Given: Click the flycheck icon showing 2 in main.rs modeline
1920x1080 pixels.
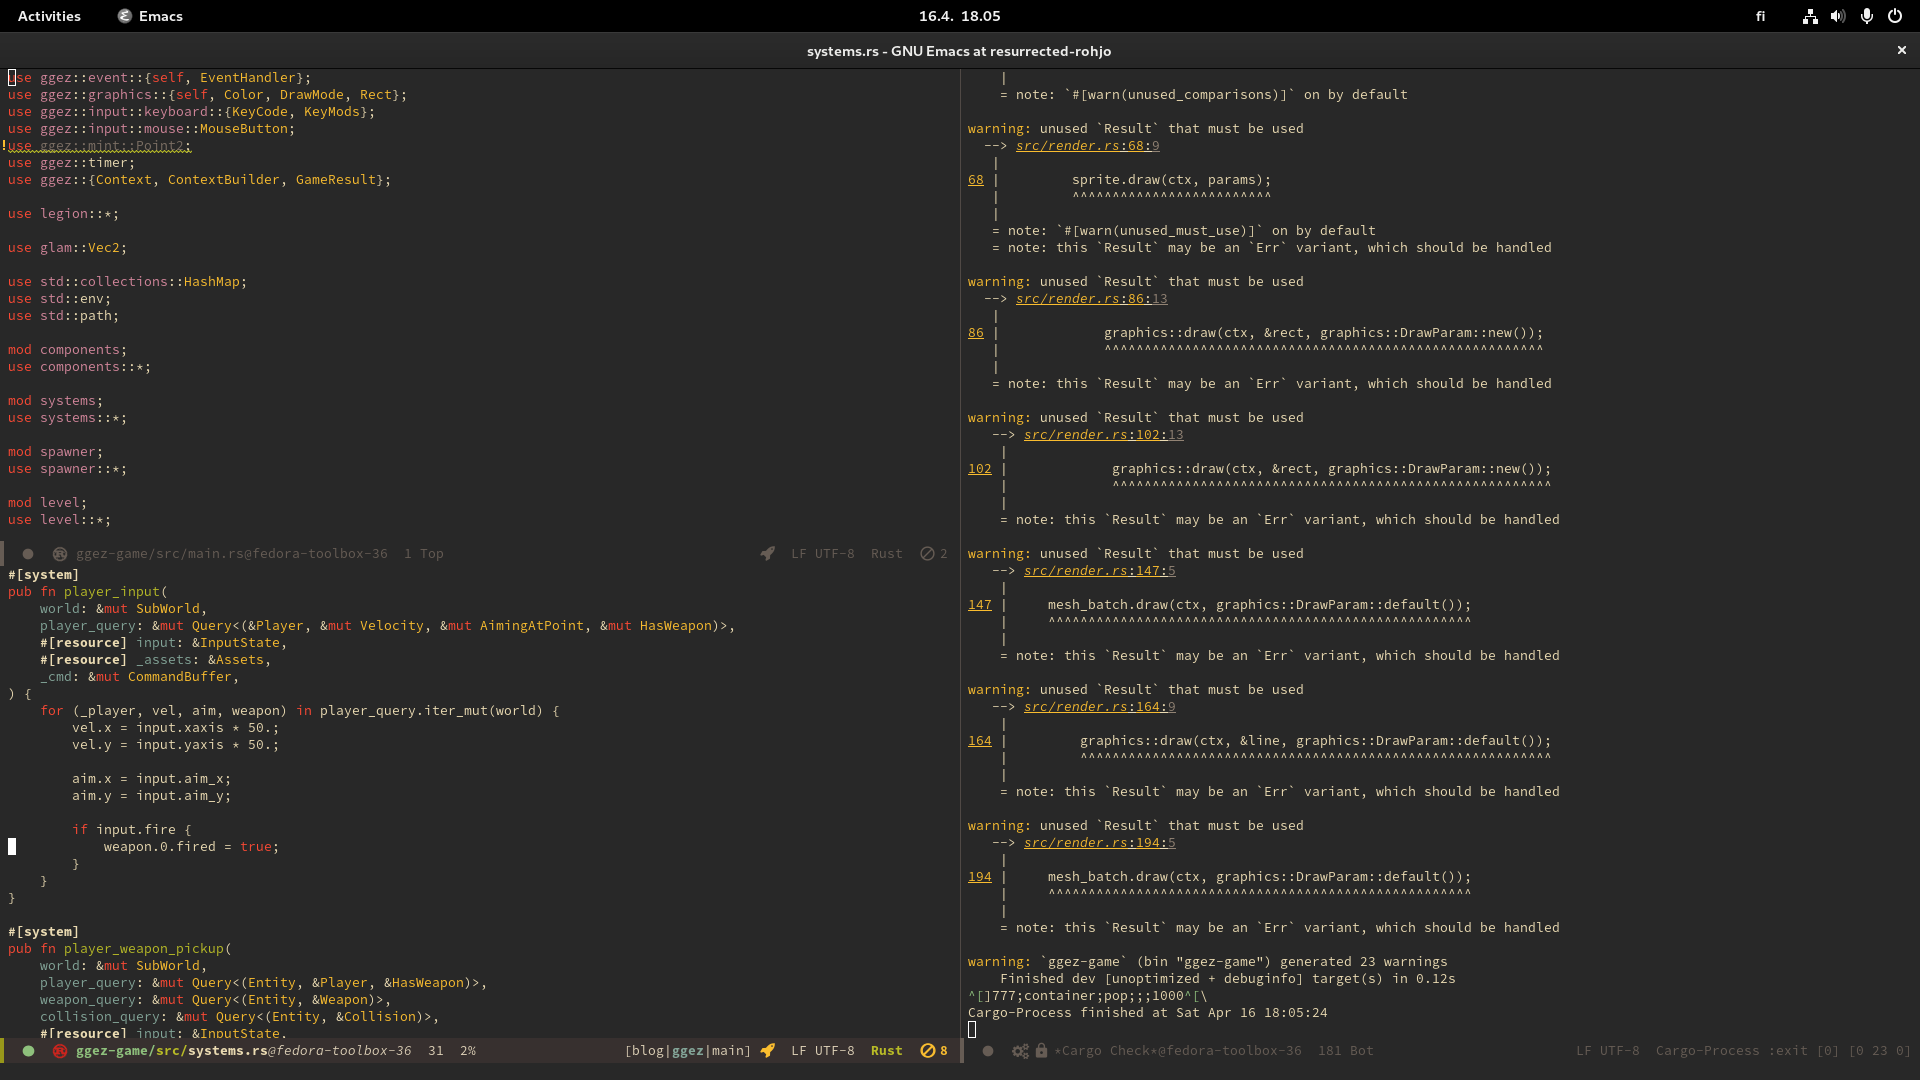Looking at the screenshot, I should [934, 554].
